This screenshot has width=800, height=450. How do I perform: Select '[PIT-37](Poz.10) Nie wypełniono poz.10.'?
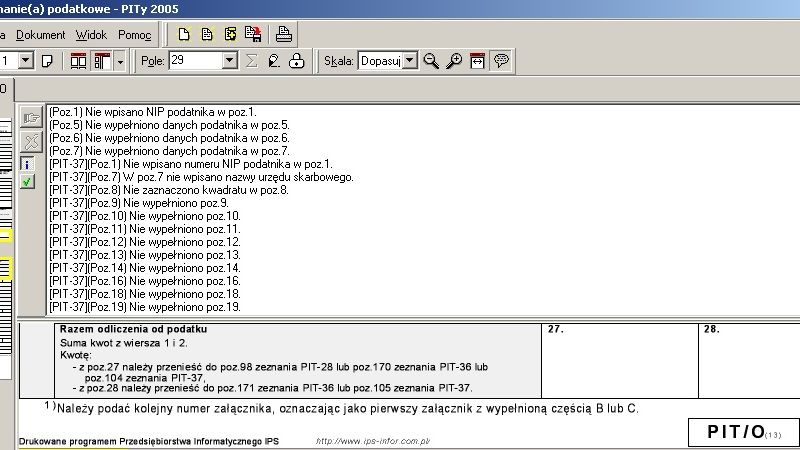tap(145, 216)
